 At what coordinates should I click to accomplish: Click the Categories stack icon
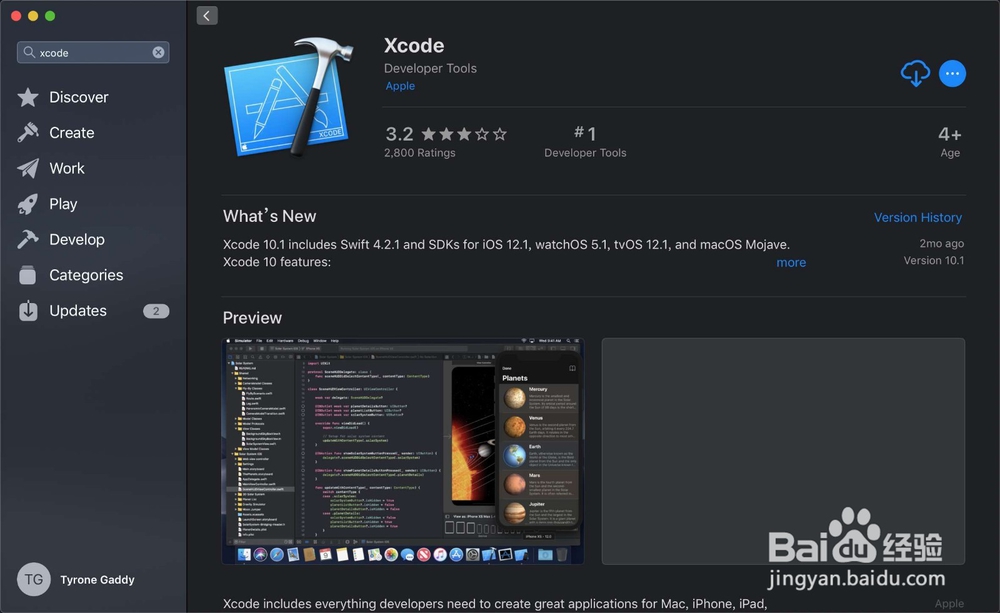click(x=28, y=275)
